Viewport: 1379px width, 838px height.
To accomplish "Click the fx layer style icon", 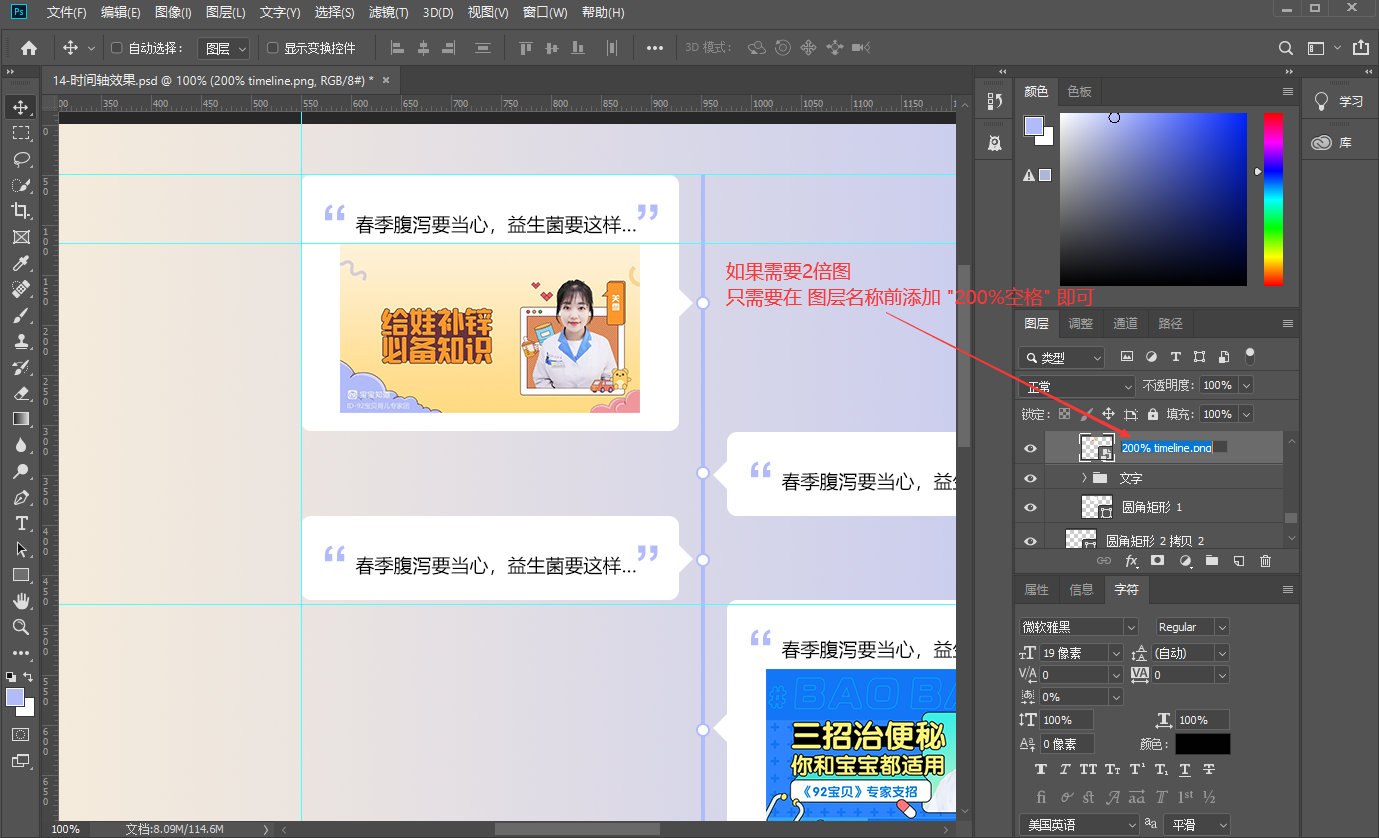I will [1132, 562].
